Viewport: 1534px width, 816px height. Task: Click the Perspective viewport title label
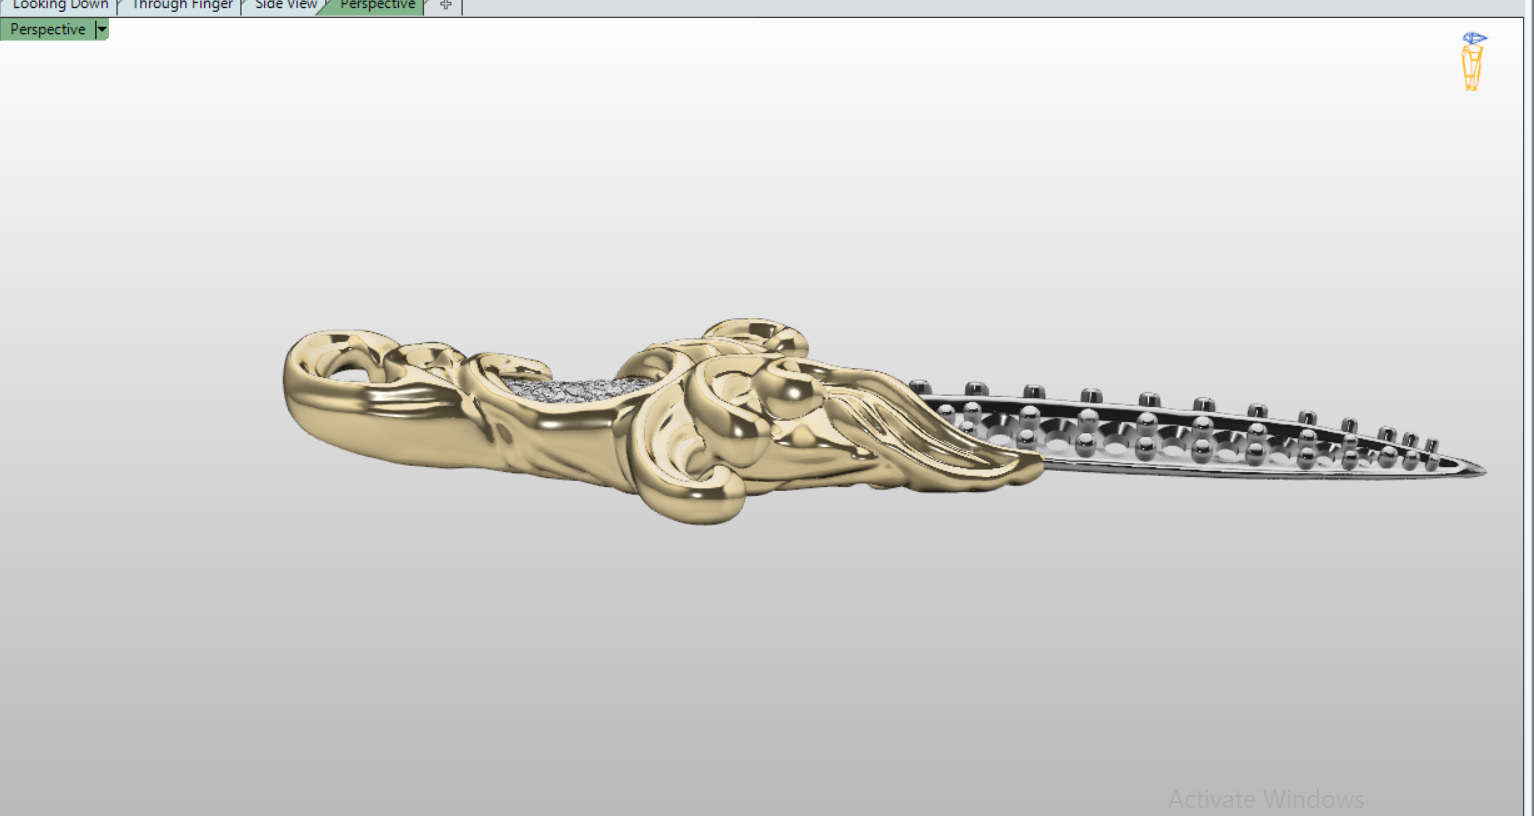48,30
